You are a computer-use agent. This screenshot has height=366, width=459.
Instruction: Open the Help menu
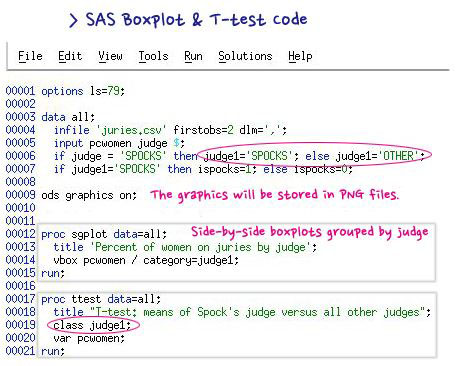300,56
